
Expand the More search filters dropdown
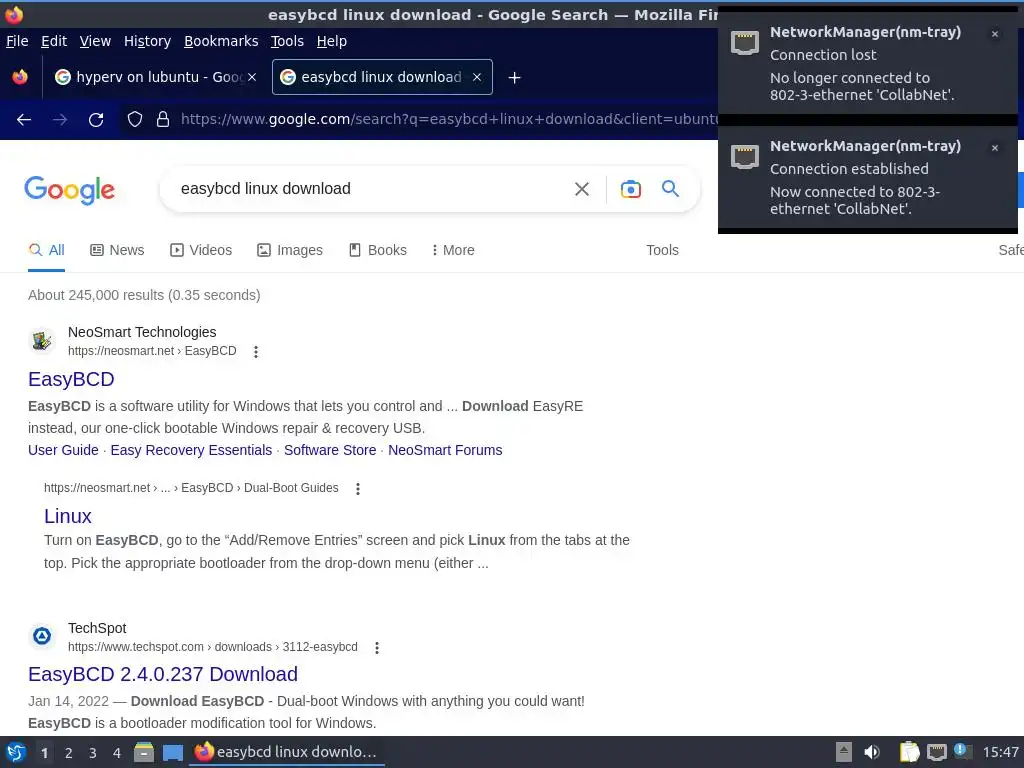pyautogui.click(x=453, y=250)
